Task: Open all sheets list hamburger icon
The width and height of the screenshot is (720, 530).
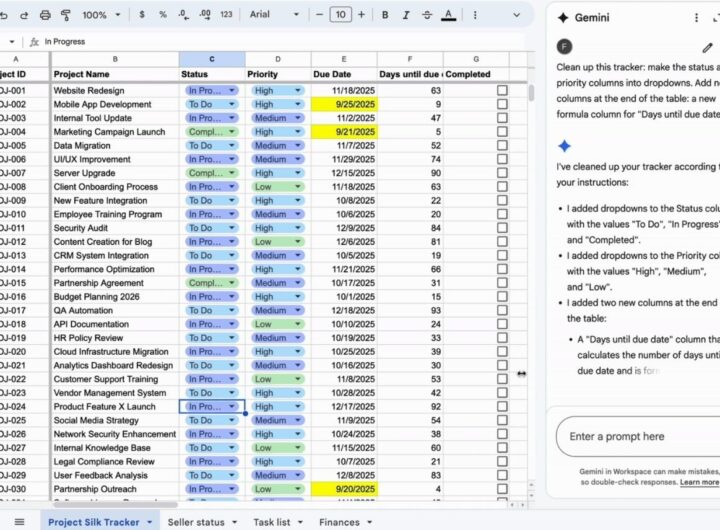Action: (x=19, y=522)
